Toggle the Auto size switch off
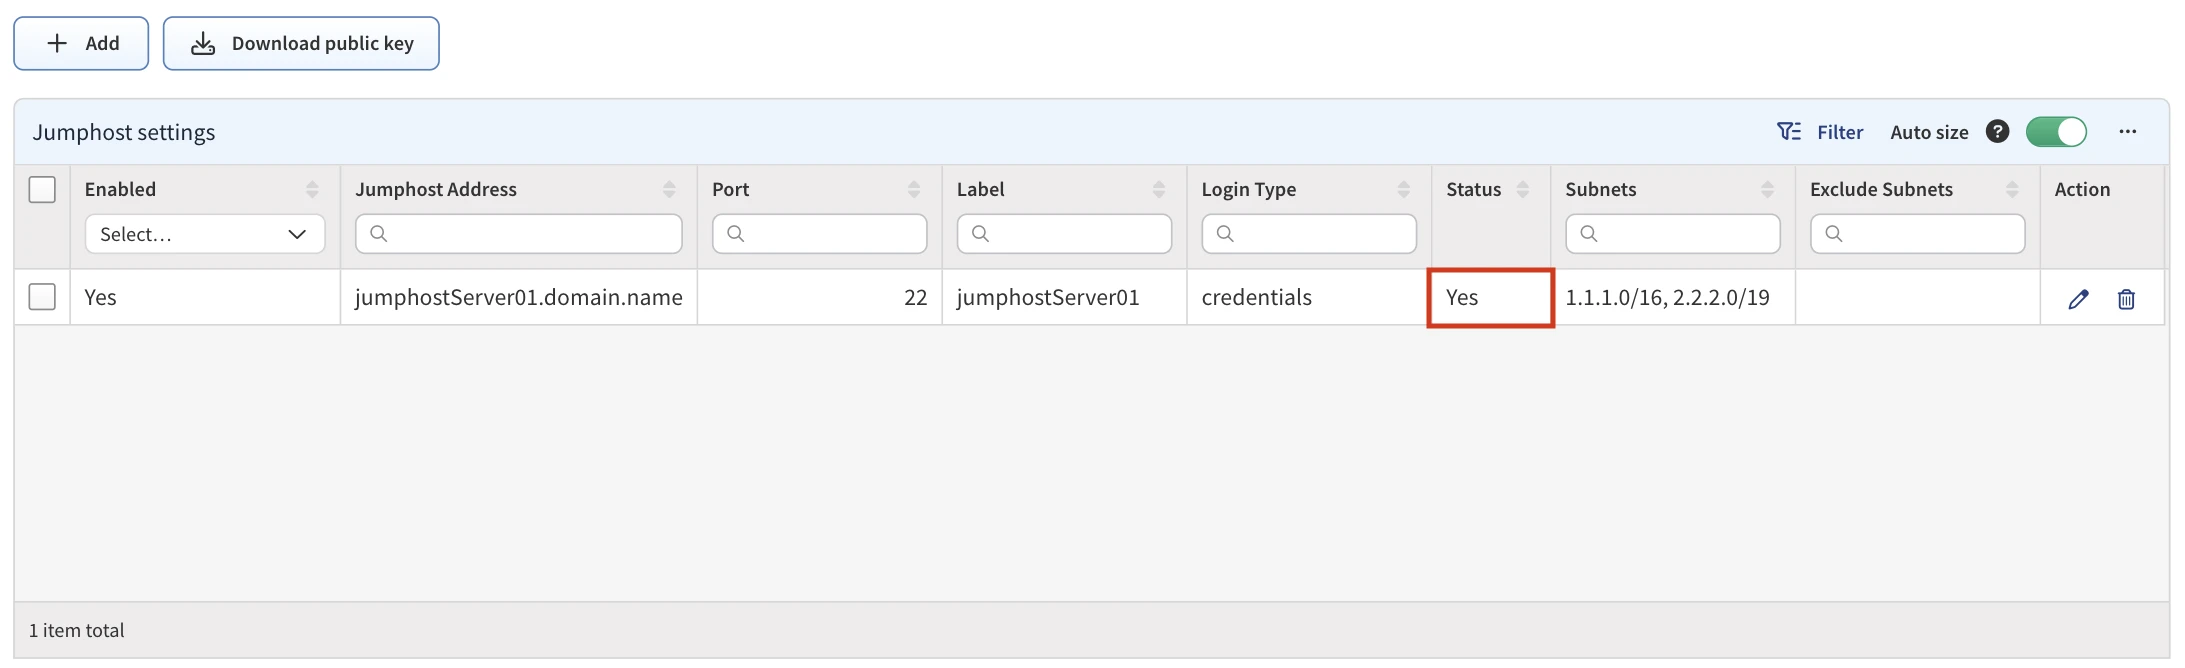Viewport: 2185px width, 668px height. click(x=2056, y=132)
